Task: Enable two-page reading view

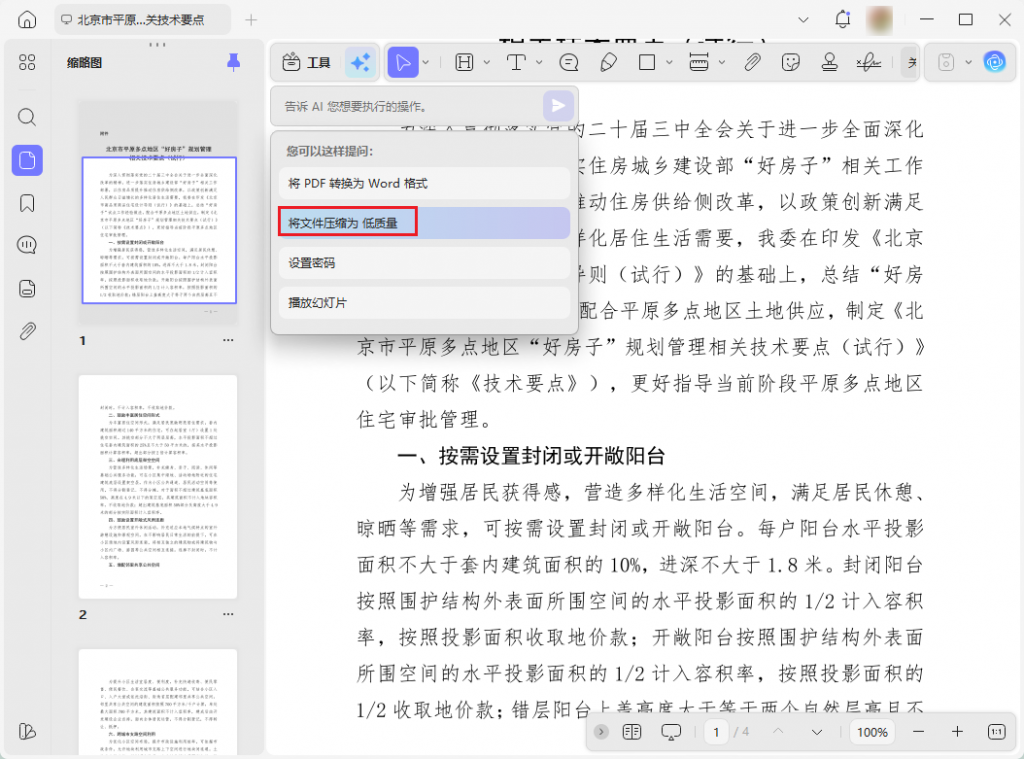Action: (x=631, y=732)
